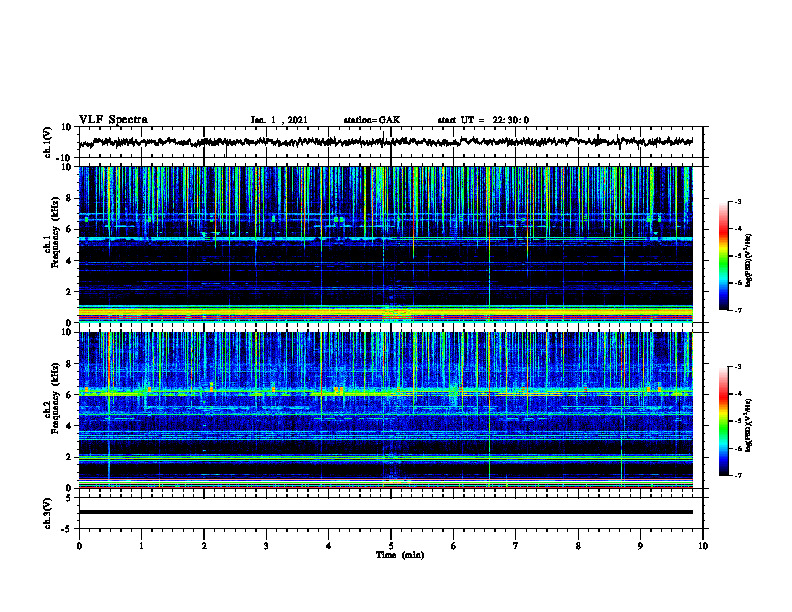
Task: Select the date text "Jan. 1, 2021"
Action: [x=279, y=120]
